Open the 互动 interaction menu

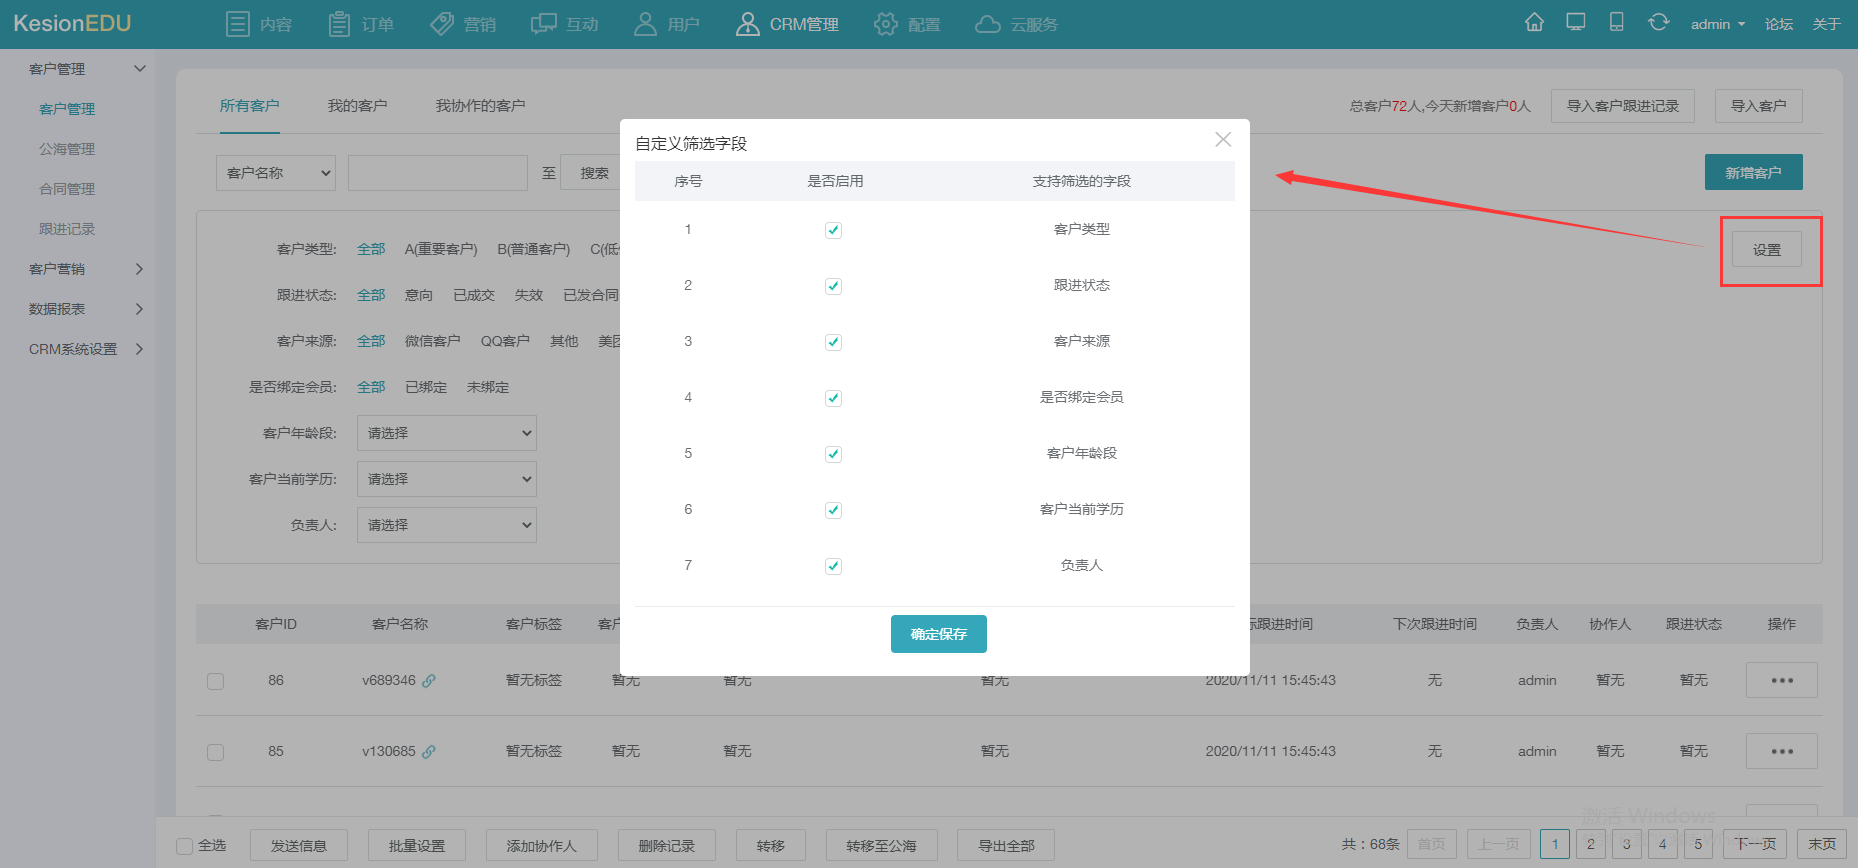[x=565, y=24]
